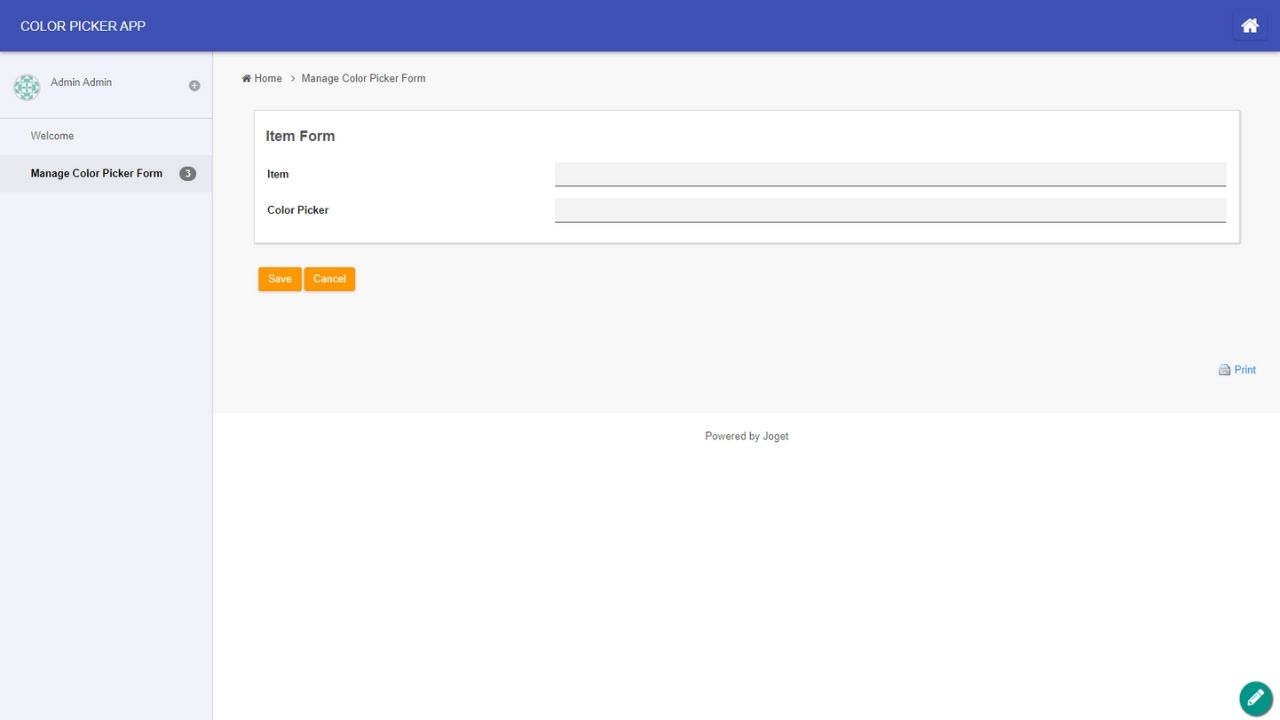The width and height of the screenshot is (1280, 720).
Task: Click the Powered by Joget footer text
Action: coord(746,436)
